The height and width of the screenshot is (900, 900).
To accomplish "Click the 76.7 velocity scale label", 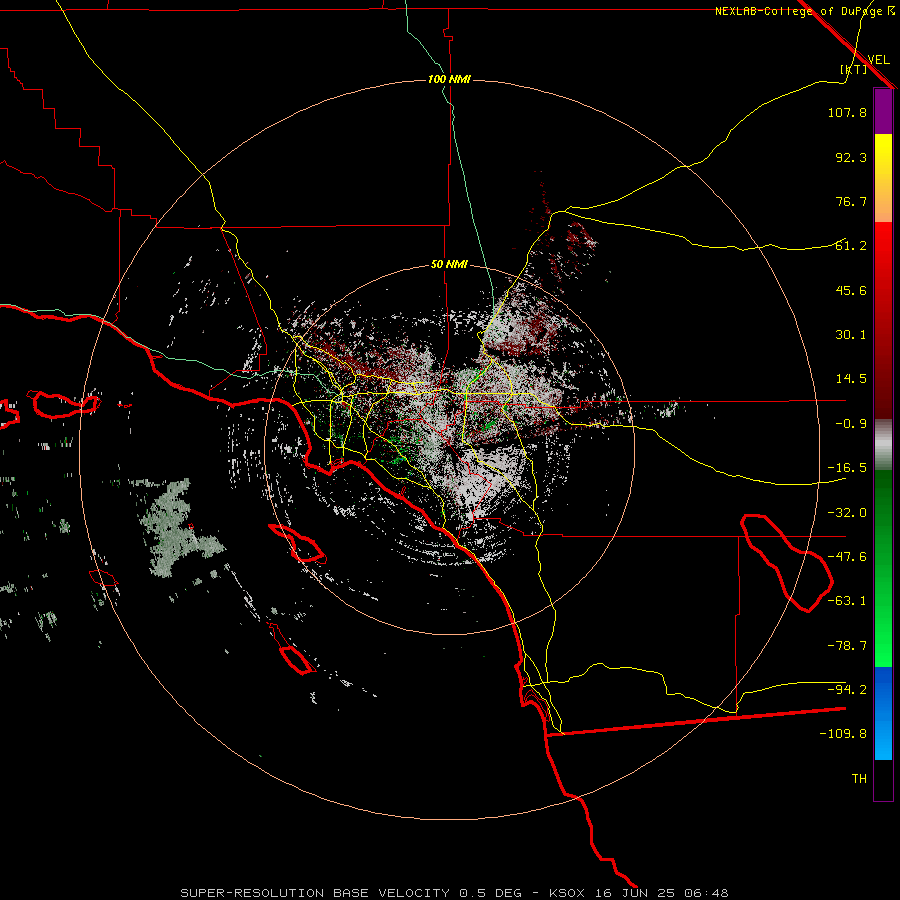I will tap(851, 201).
